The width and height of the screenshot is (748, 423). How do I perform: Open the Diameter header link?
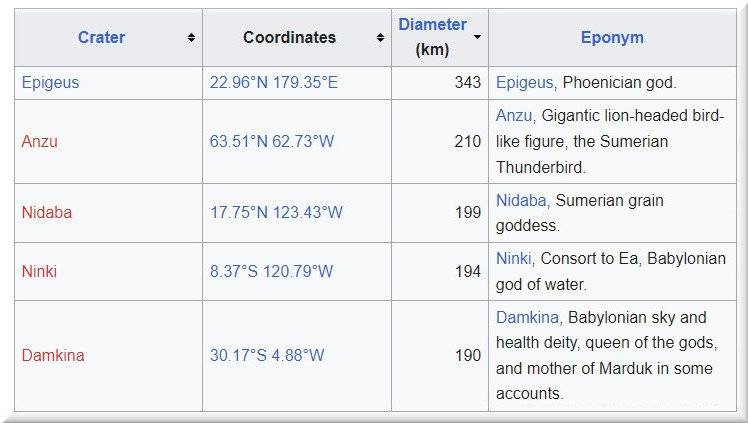click(432, 25)
